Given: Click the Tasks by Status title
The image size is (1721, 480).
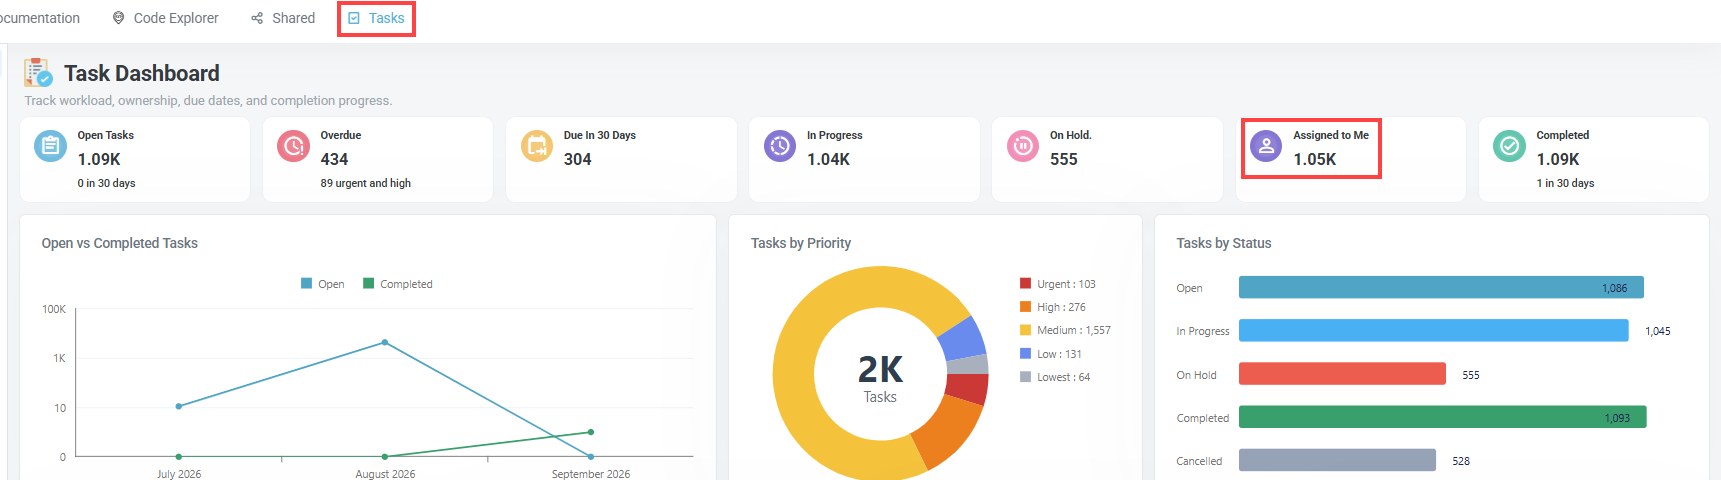Looking at the screenshot, I should click(1224, 243).
